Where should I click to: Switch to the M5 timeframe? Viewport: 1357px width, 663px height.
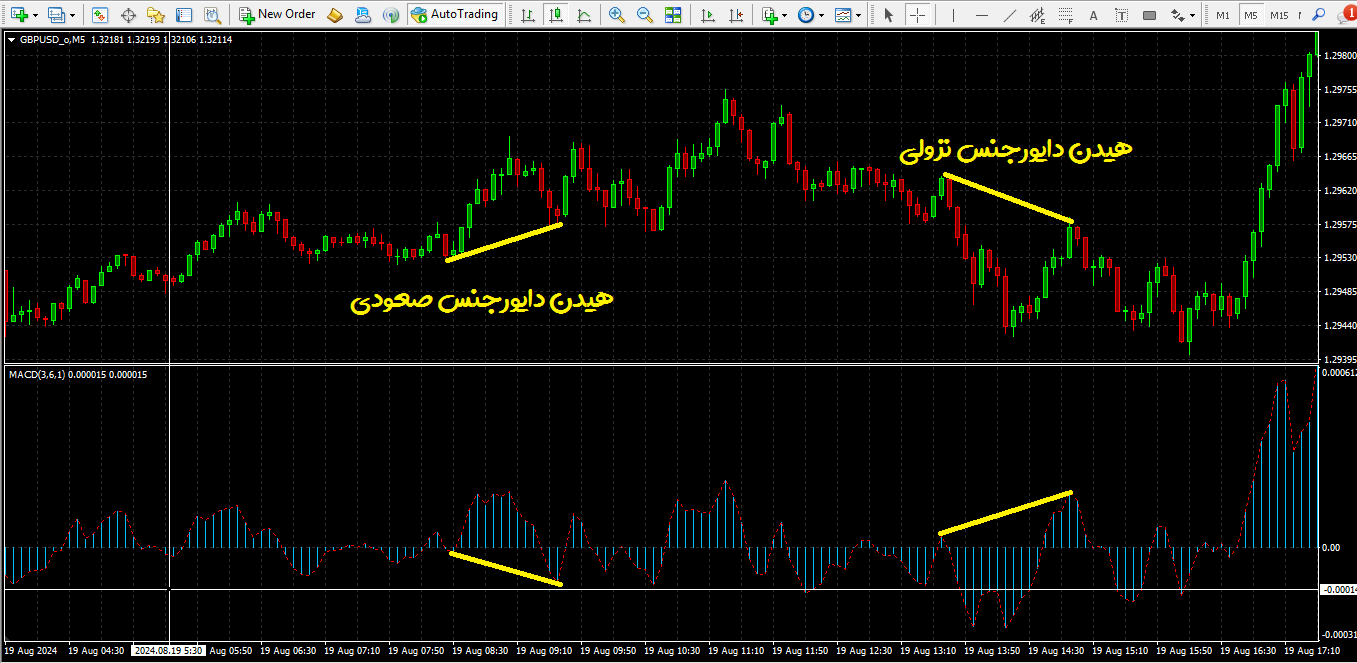[1251, 15]
